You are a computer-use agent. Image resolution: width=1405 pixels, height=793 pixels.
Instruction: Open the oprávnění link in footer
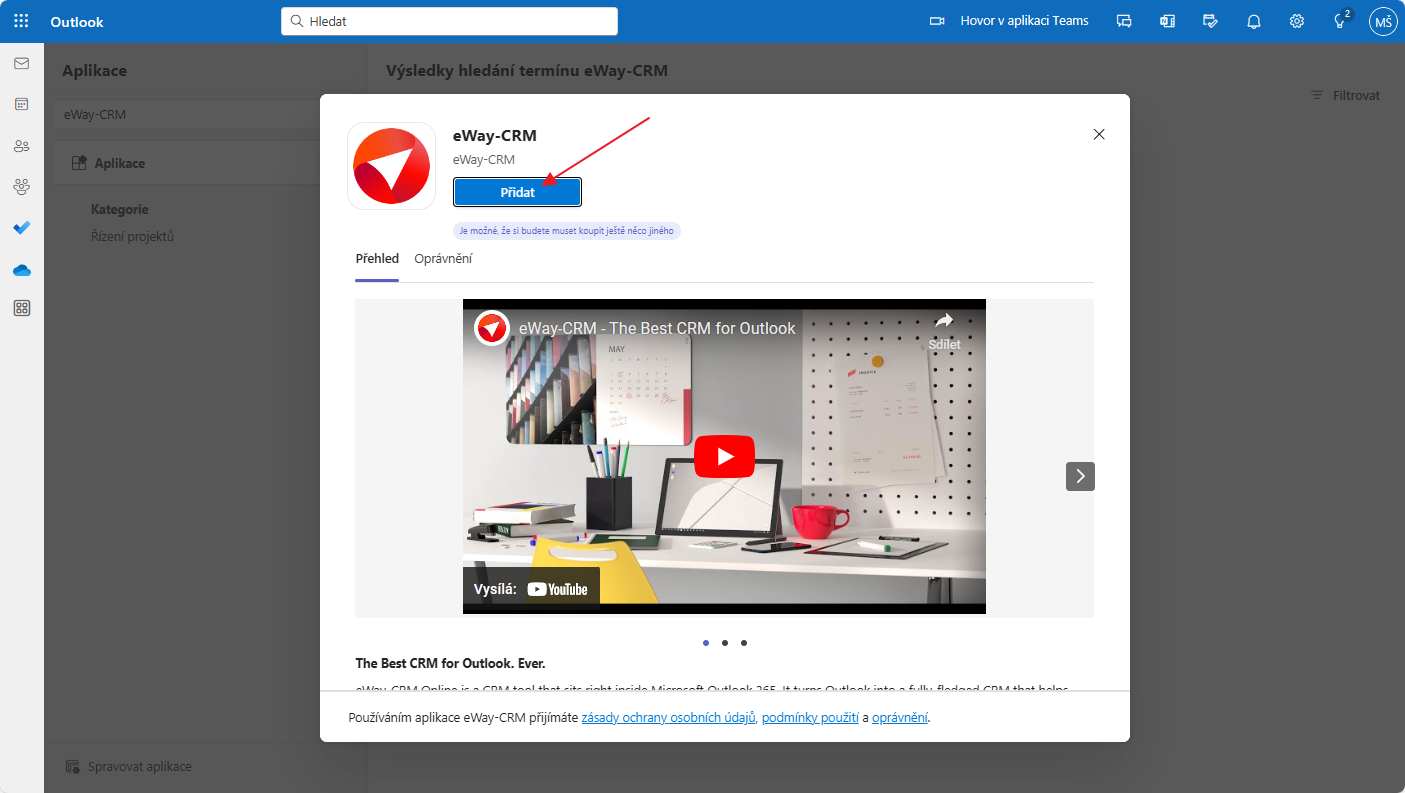point(900,717)
